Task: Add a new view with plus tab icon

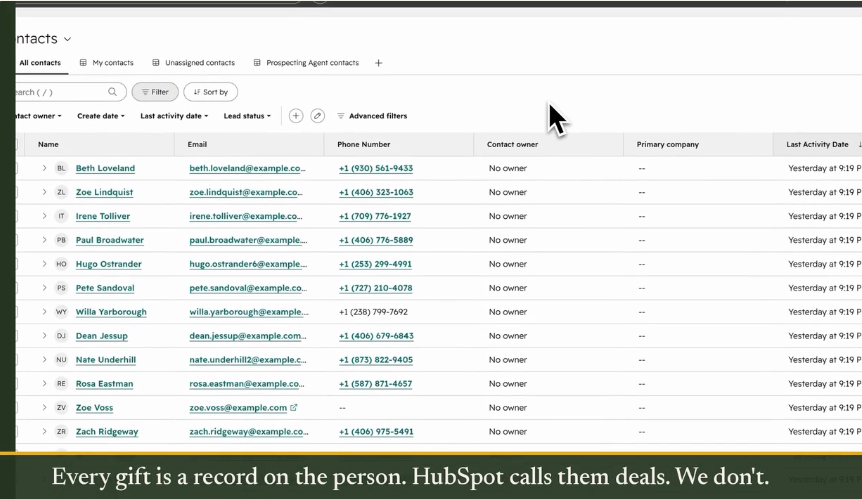Action: click(x=378, y=63)
